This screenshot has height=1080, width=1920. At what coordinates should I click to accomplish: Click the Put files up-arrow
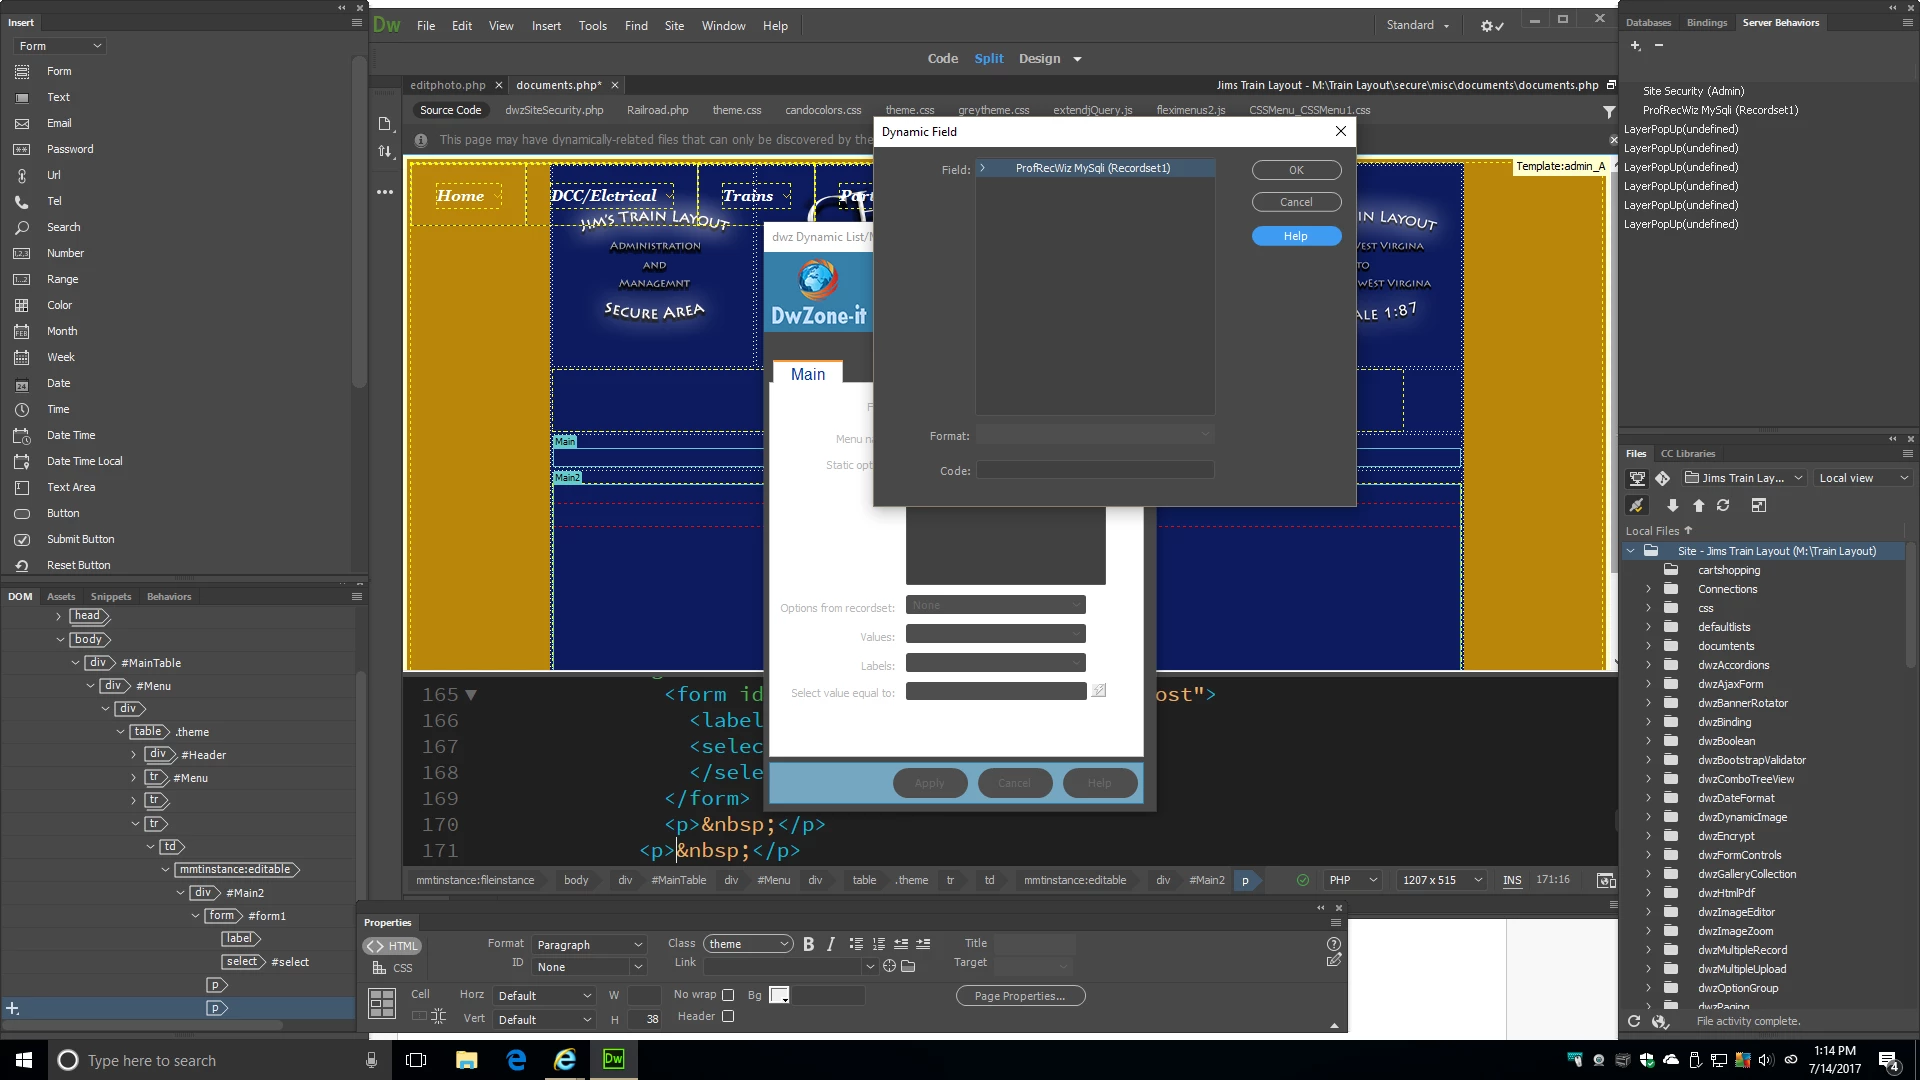pyautogui.click(x=1698, y=506)
